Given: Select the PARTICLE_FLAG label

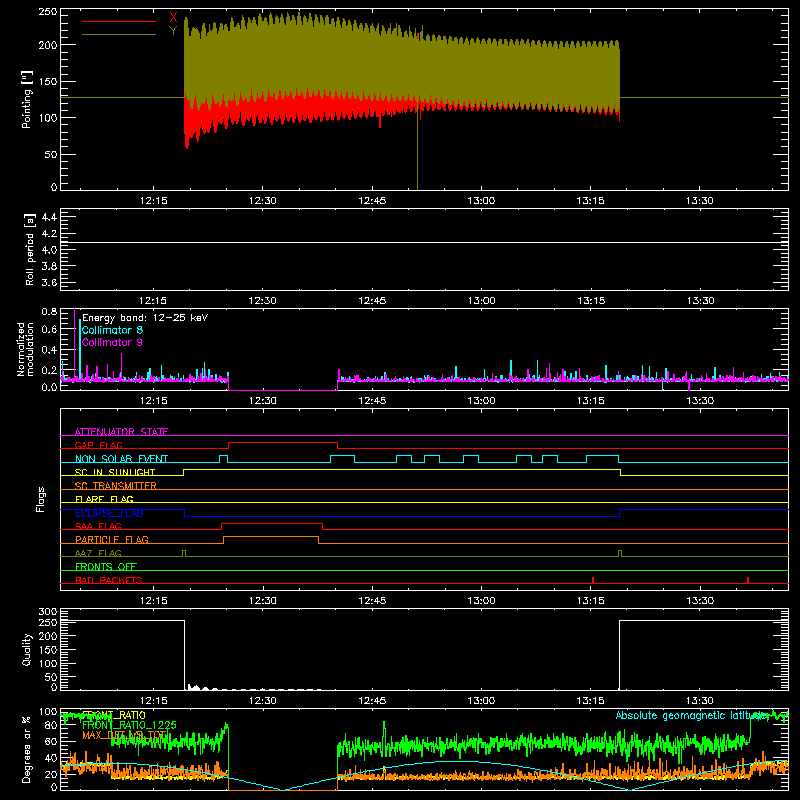Looking at the screenshot, I should click(112, 539).
